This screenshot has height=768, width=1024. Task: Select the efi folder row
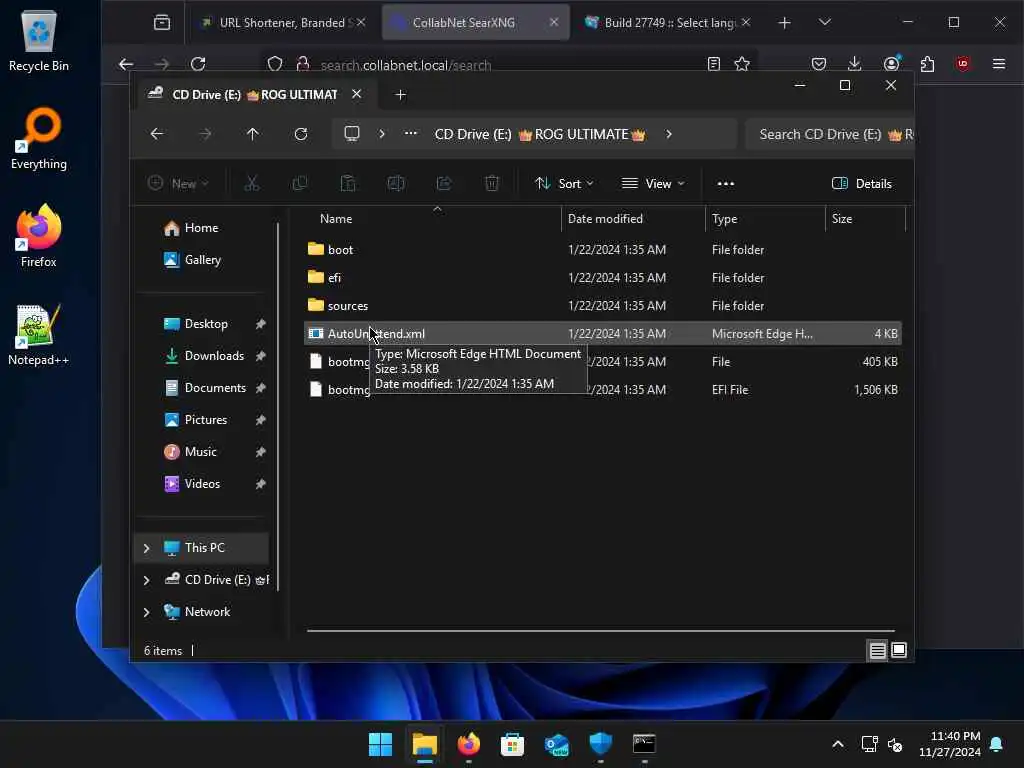click(603, 278)
